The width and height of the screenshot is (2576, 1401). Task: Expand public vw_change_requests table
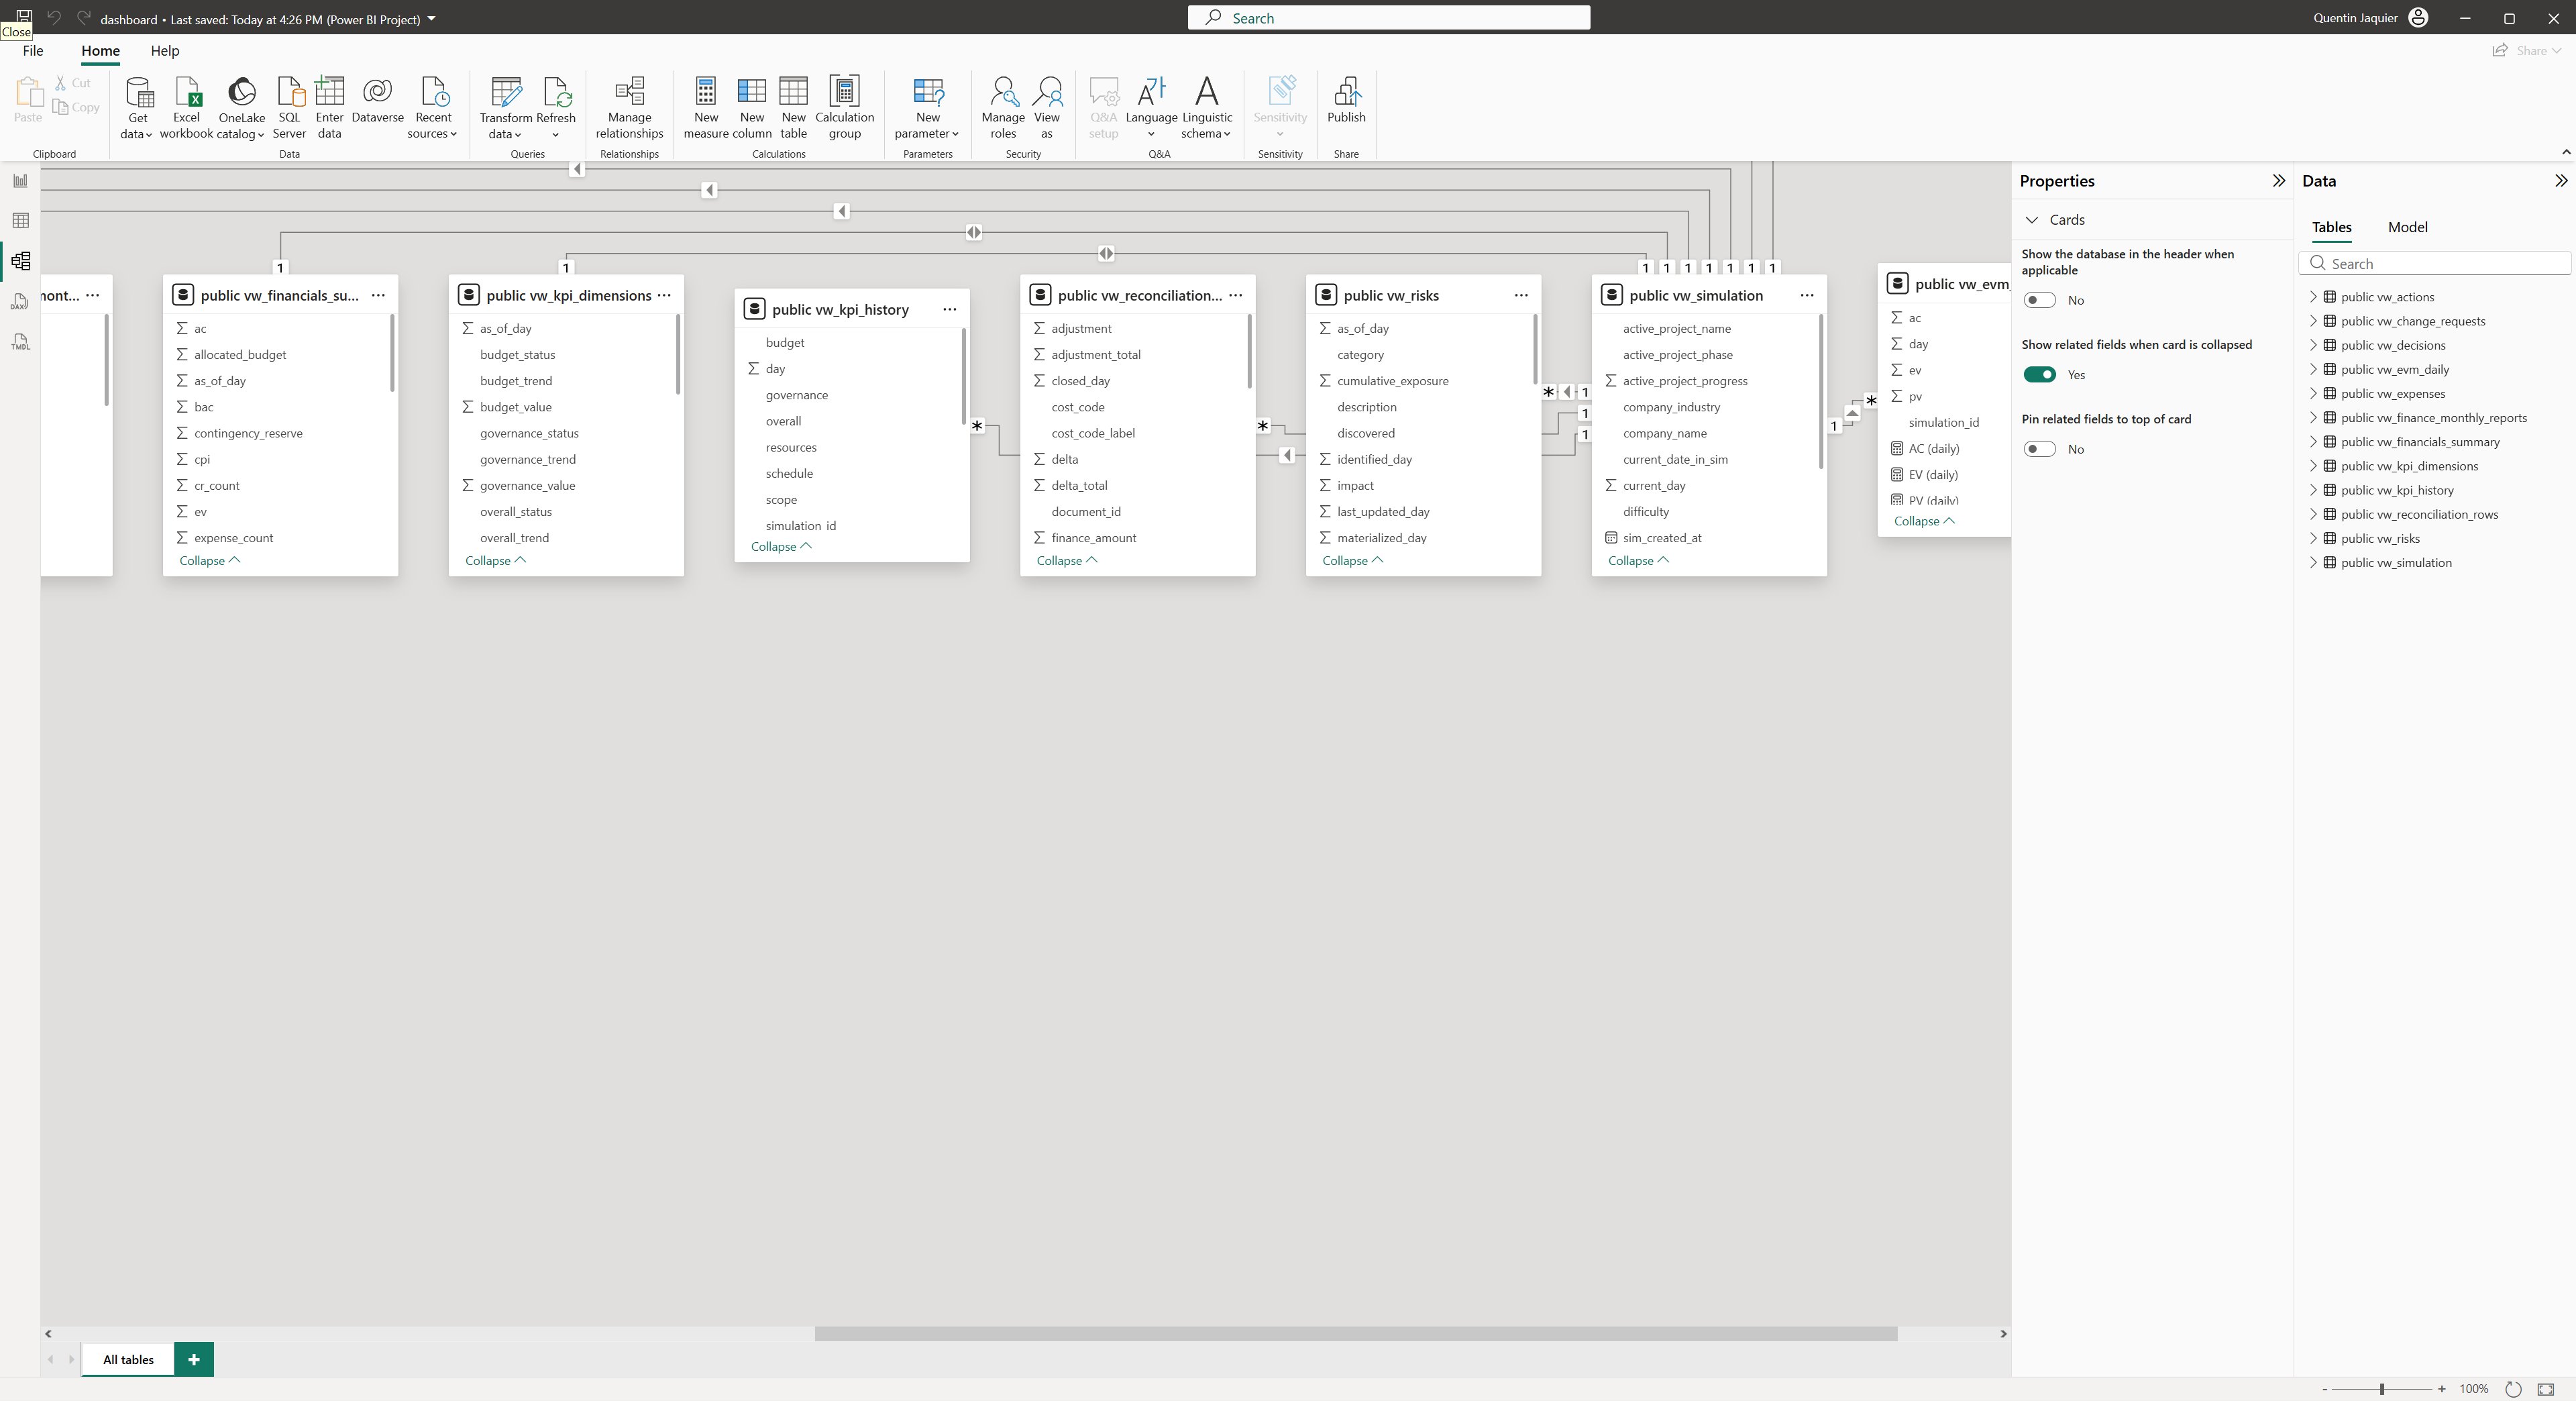pyautogui.click(x=2313, y=321)
